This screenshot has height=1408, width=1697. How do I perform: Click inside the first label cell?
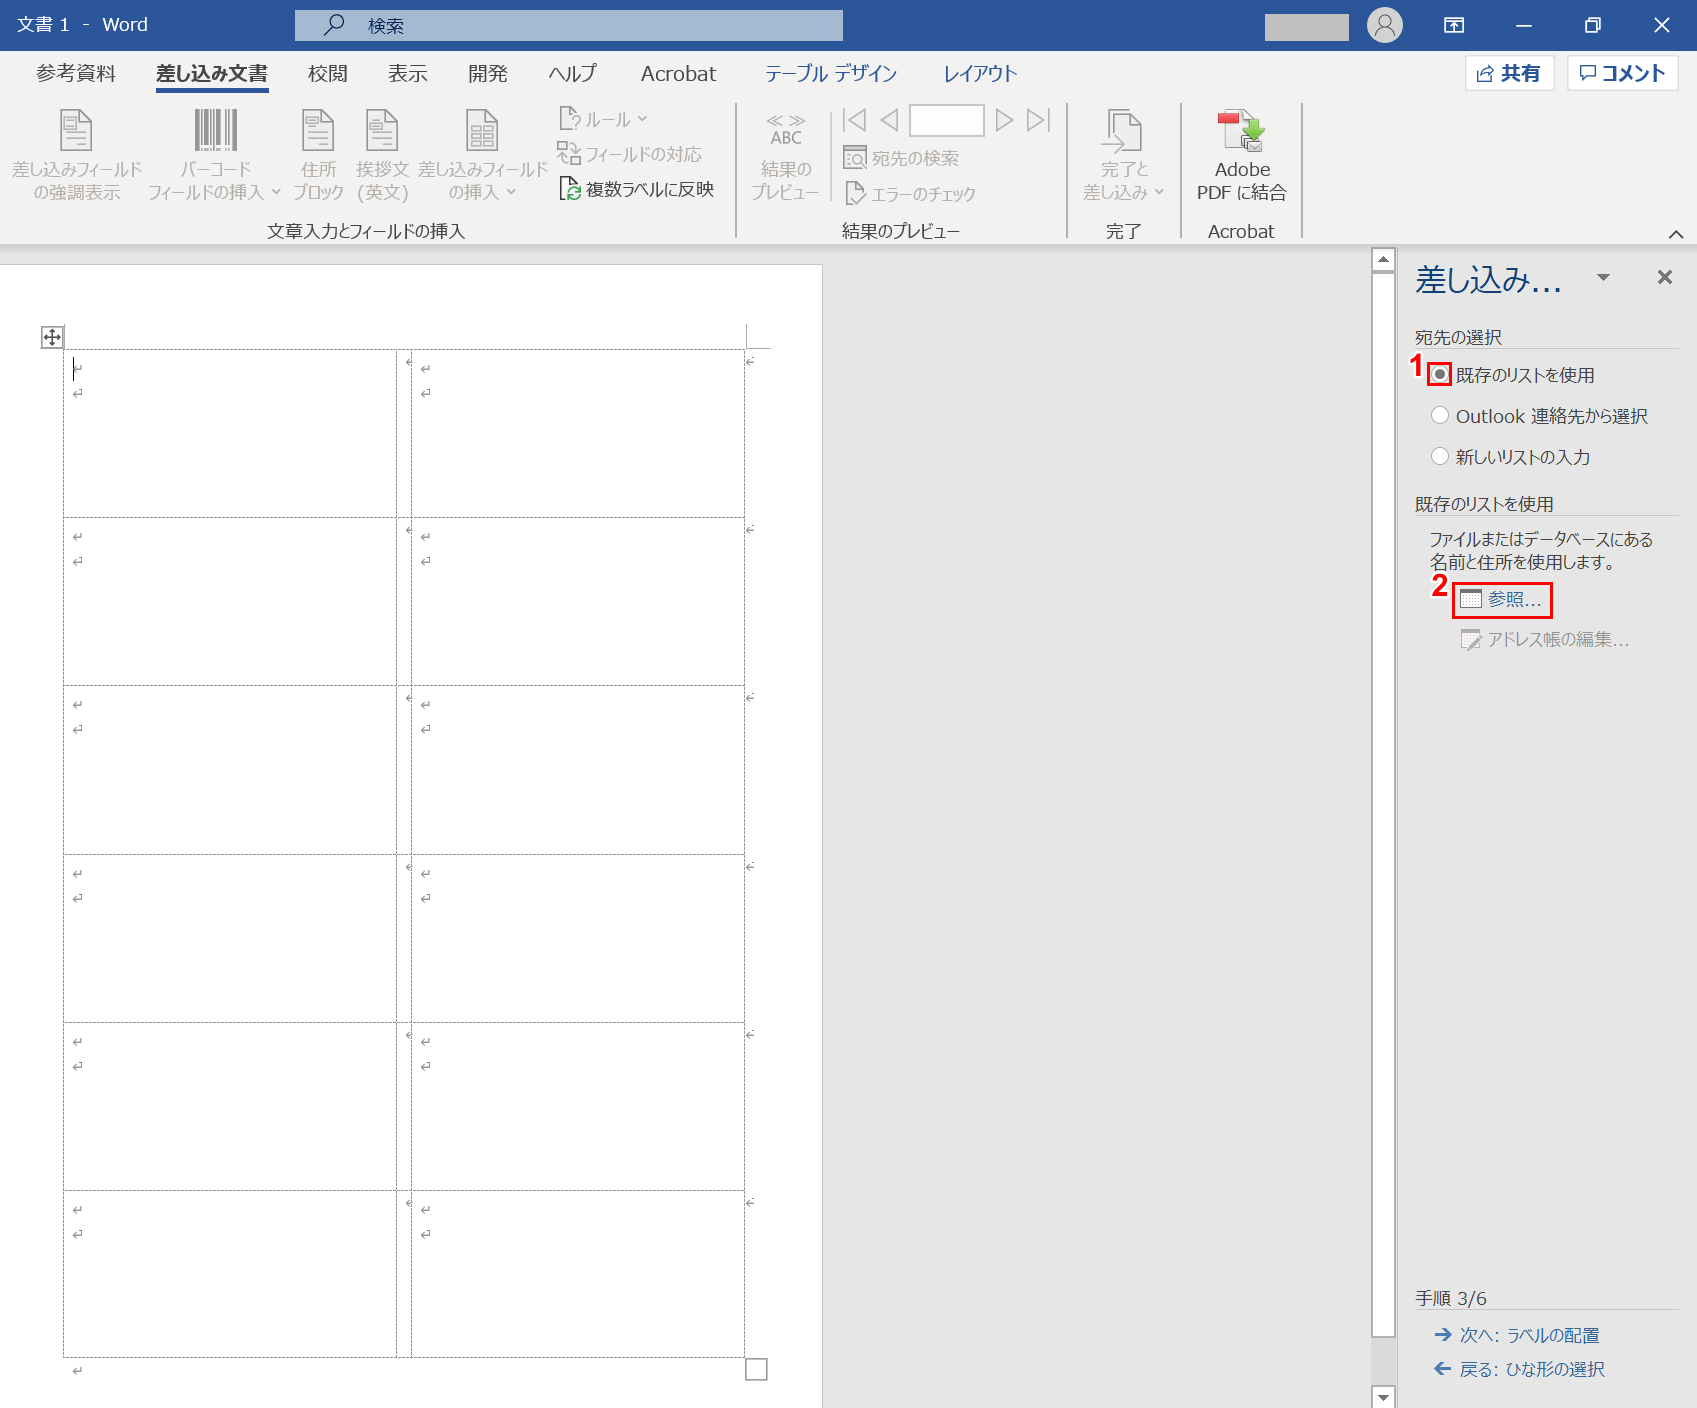(230, 433)
